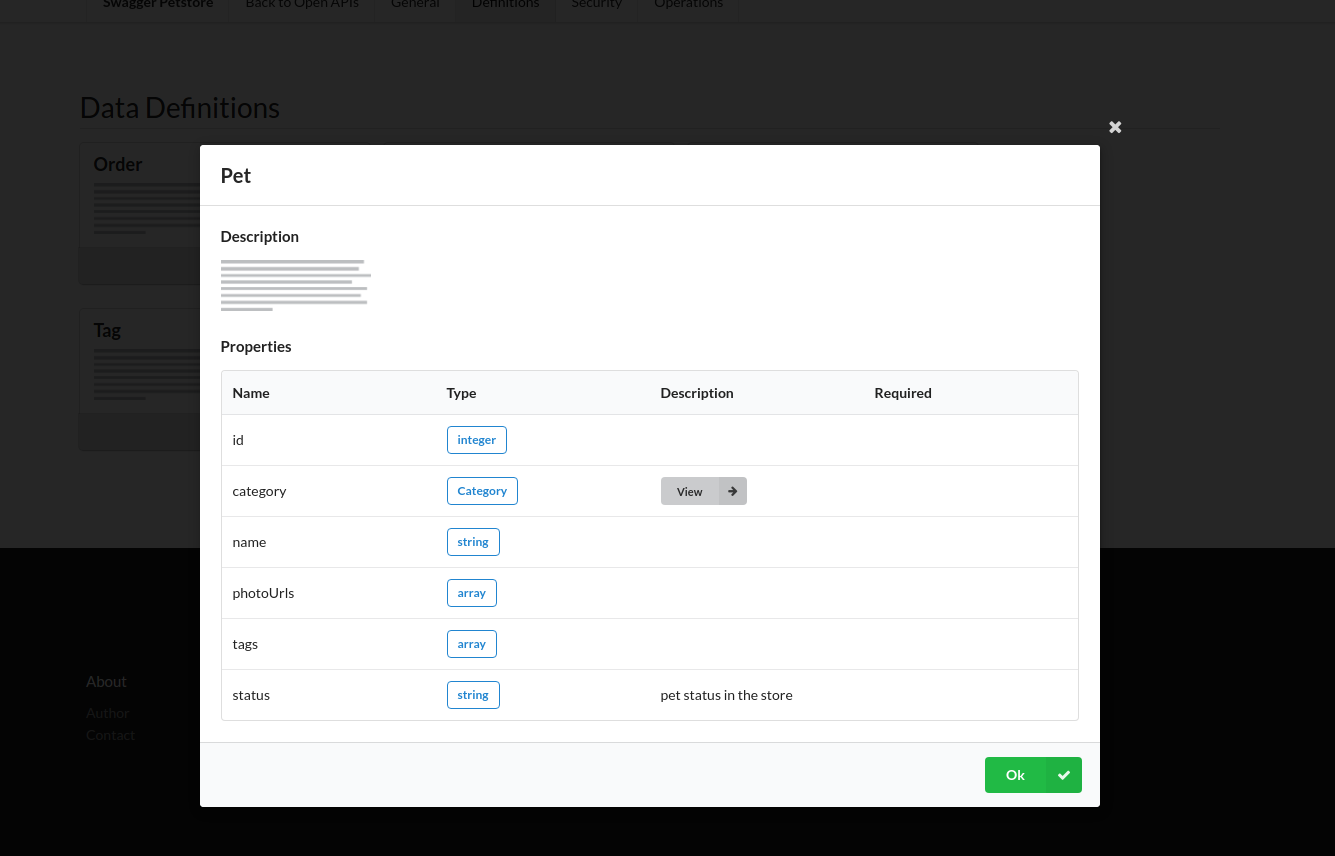
Task: Click the string type label for name
Action: (x=473, y=542)
